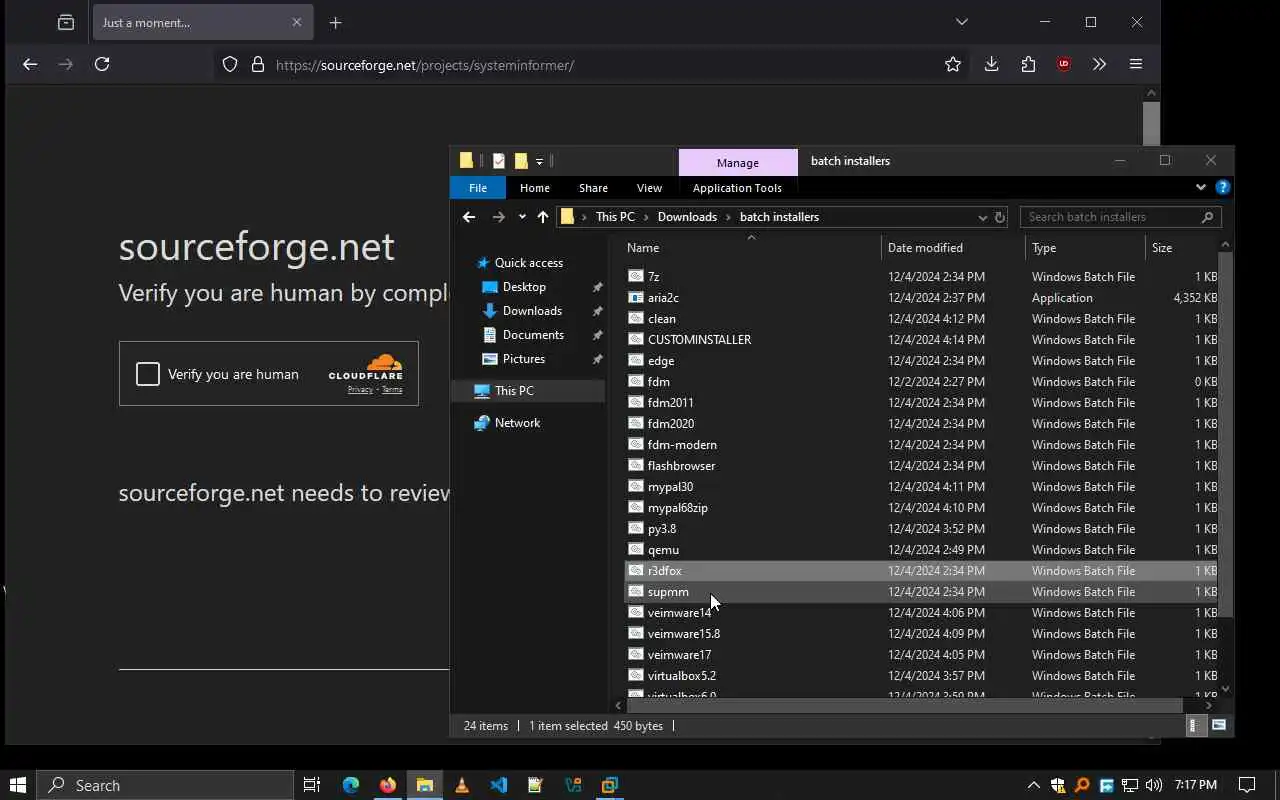Select the qemu batch file

pos(920,550)
